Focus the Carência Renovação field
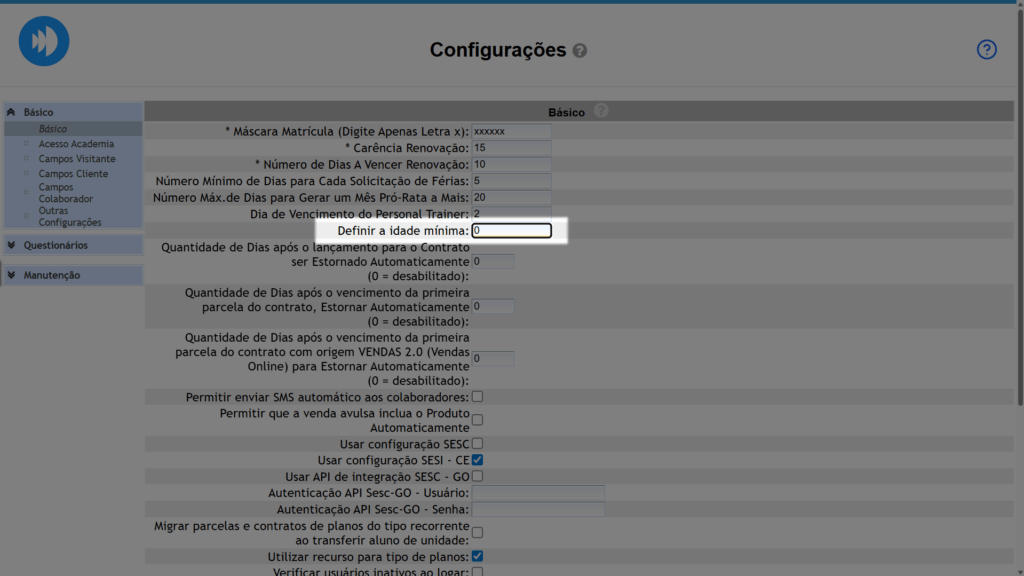1024x576 pixels. (511, 148)
